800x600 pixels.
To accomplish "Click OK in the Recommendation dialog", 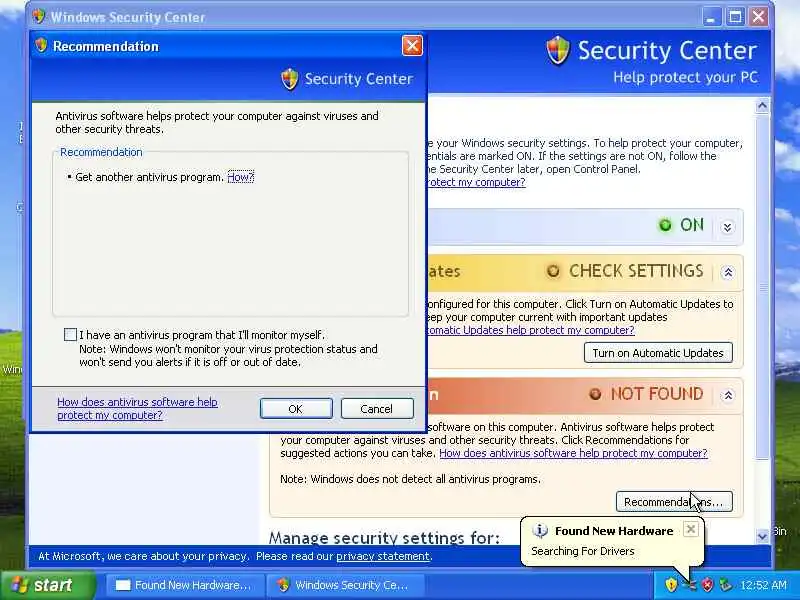I will [x=296, y=409].
